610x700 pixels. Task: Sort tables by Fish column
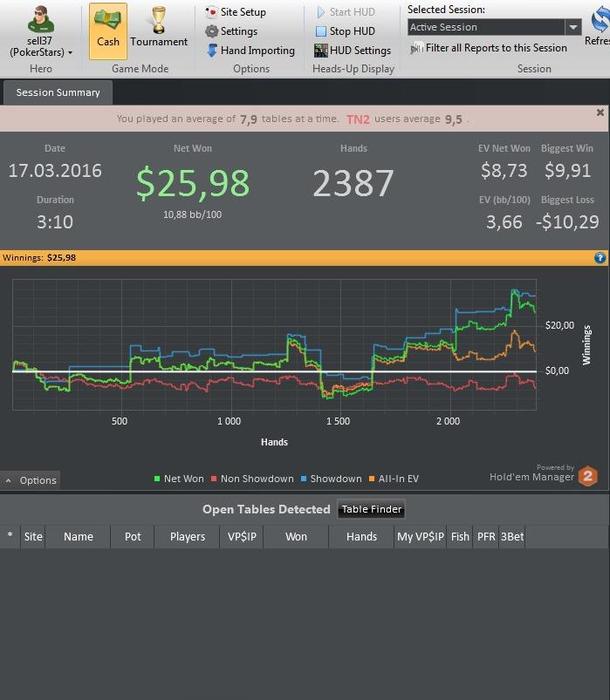[460, 537]
